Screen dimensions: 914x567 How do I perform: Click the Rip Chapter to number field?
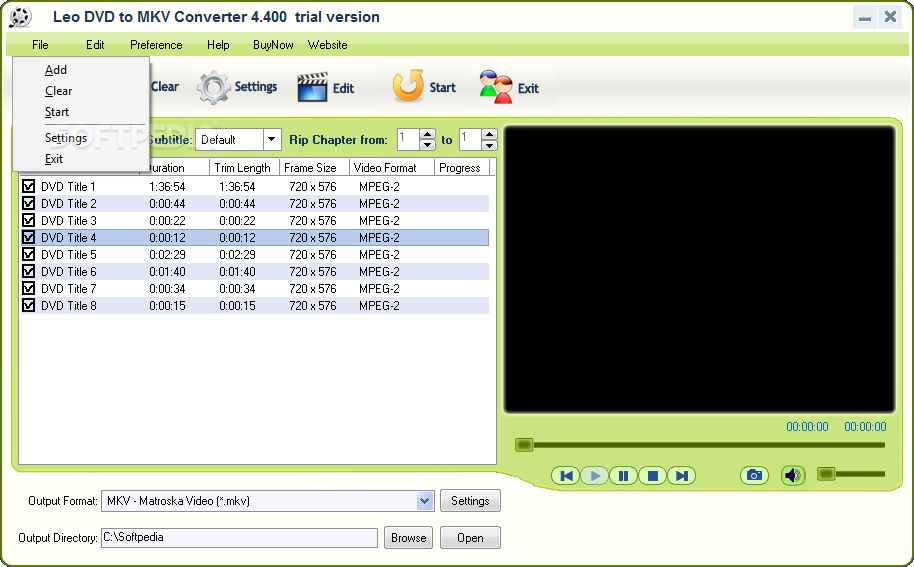(470, 140)
